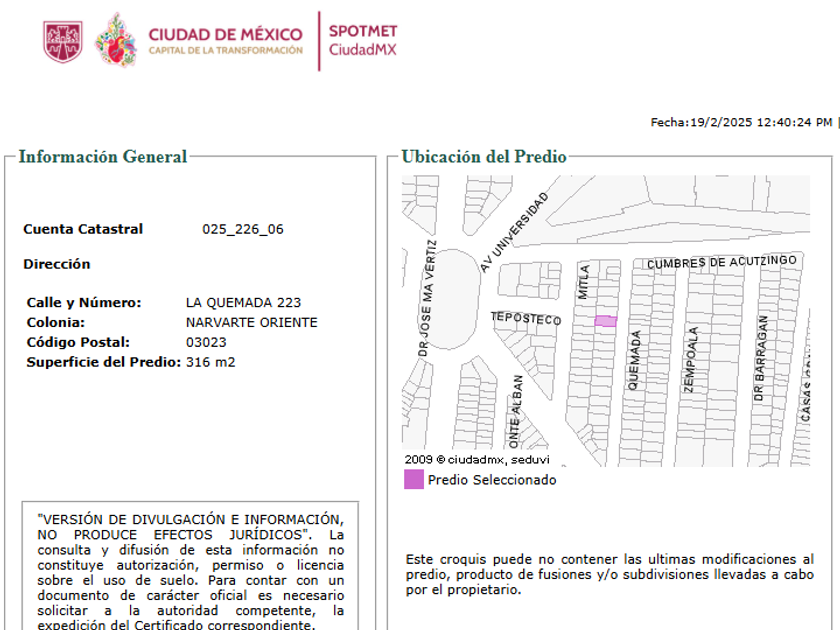Viewport: 840px width, 630px height.
Task: Click the Superficie del Predio label
Action: point(103,362)
